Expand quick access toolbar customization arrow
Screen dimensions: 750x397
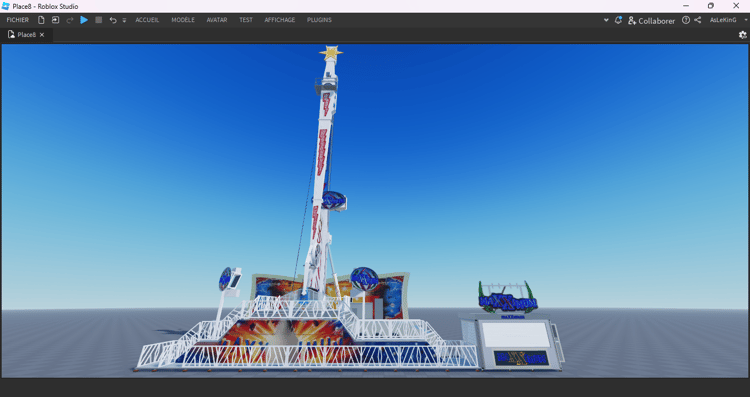(x=124, y=21)
